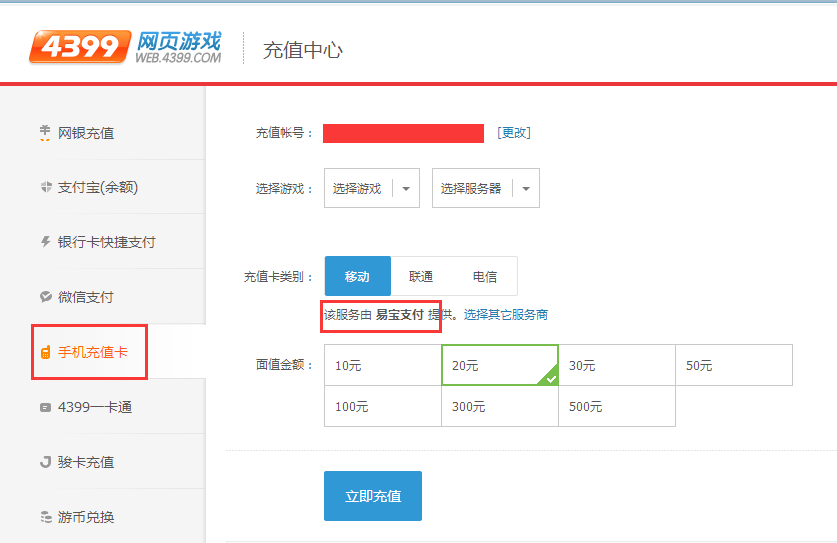
Task: Click the 易宝支付 provider text
Action: (400, 314)
